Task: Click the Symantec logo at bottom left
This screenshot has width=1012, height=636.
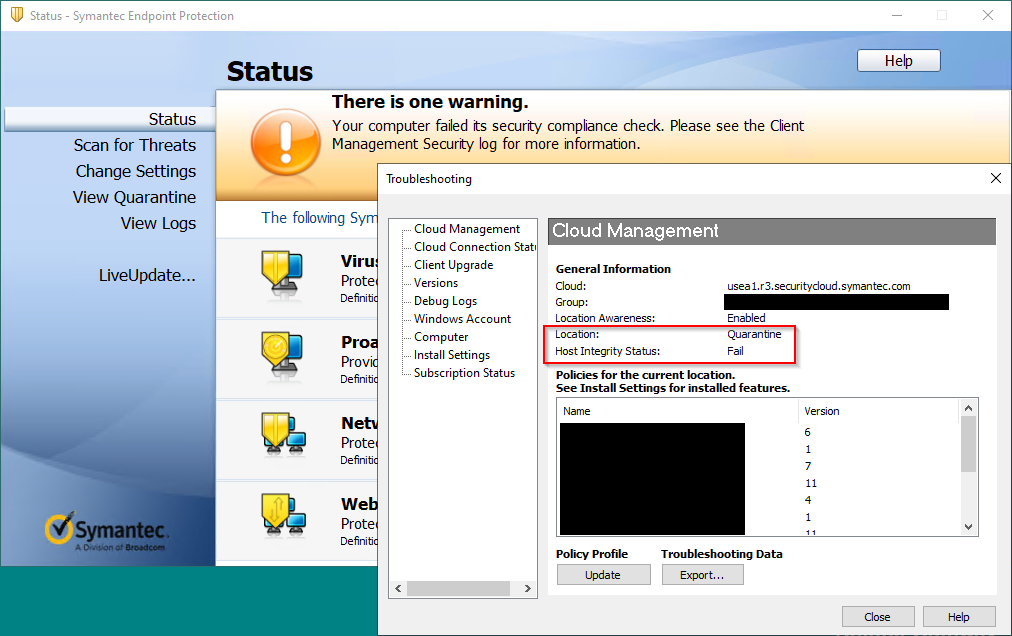Action: 108,532
